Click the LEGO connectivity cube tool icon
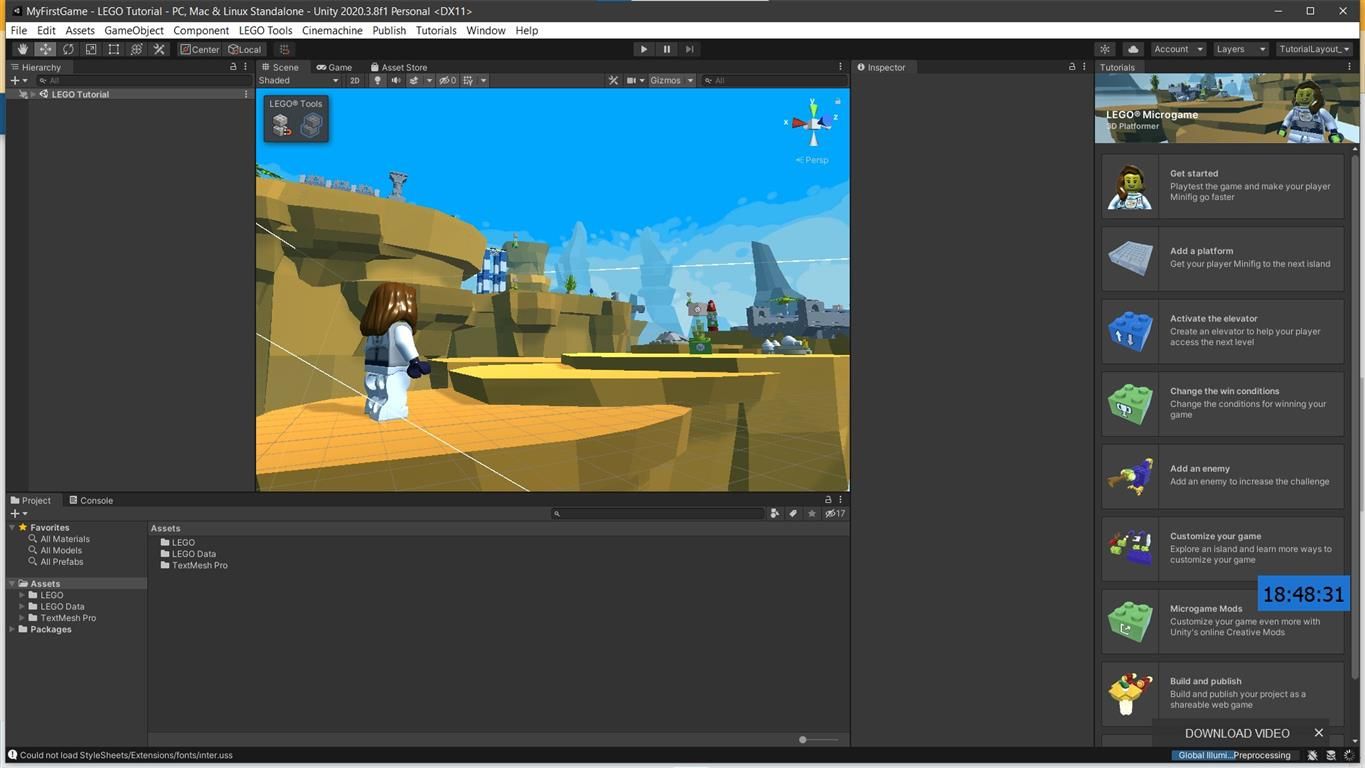Screen dimensions: 1365x768 click(x=311, y=125)
